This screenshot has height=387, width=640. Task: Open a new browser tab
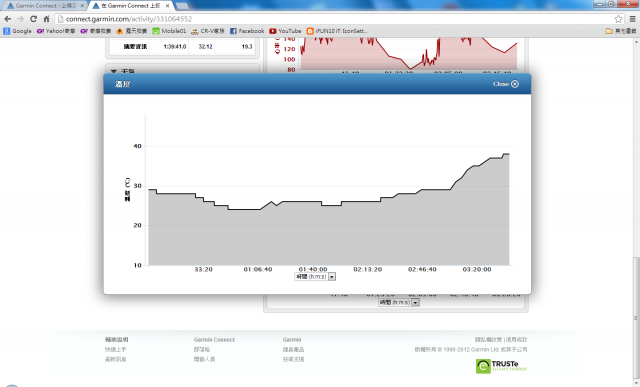182,6
